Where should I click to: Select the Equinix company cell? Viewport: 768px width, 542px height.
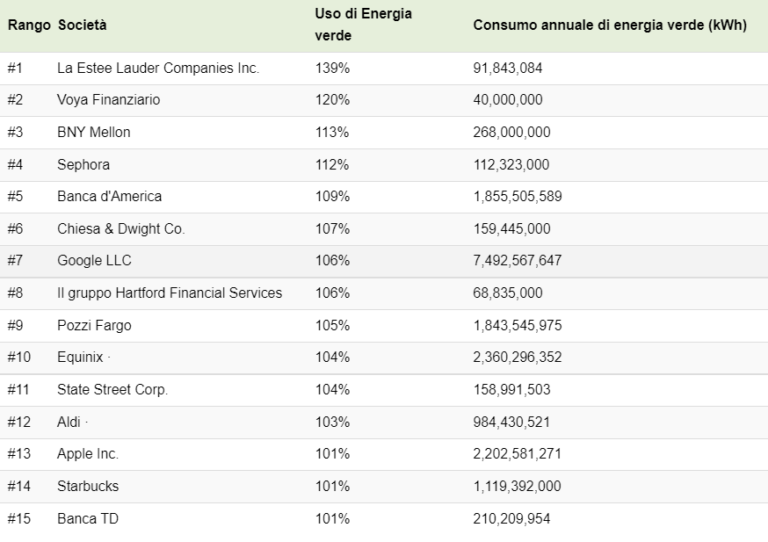point(80,357)
